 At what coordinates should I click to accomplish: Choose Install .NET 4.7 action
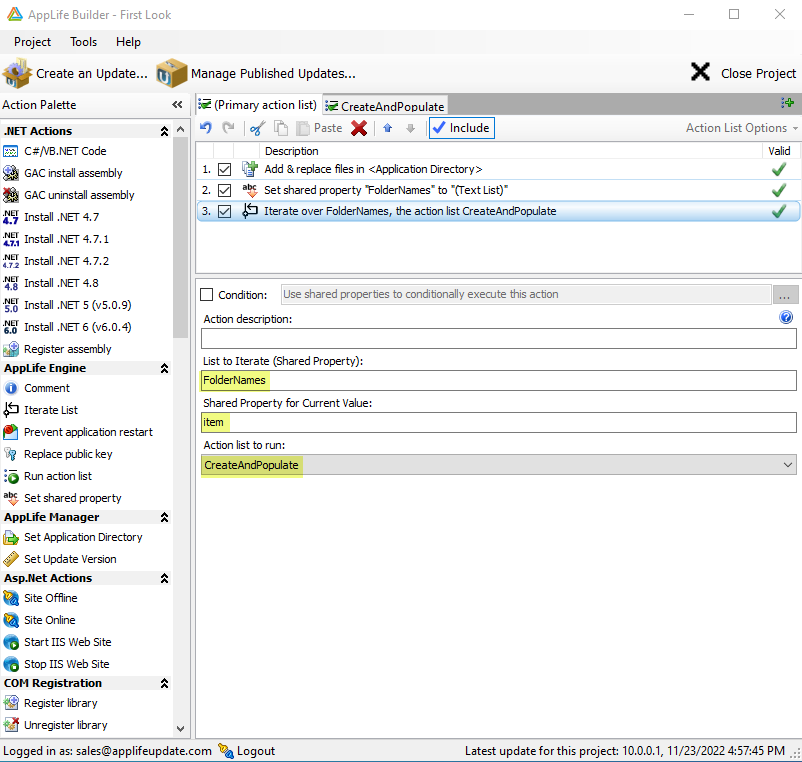pos(51,217)
